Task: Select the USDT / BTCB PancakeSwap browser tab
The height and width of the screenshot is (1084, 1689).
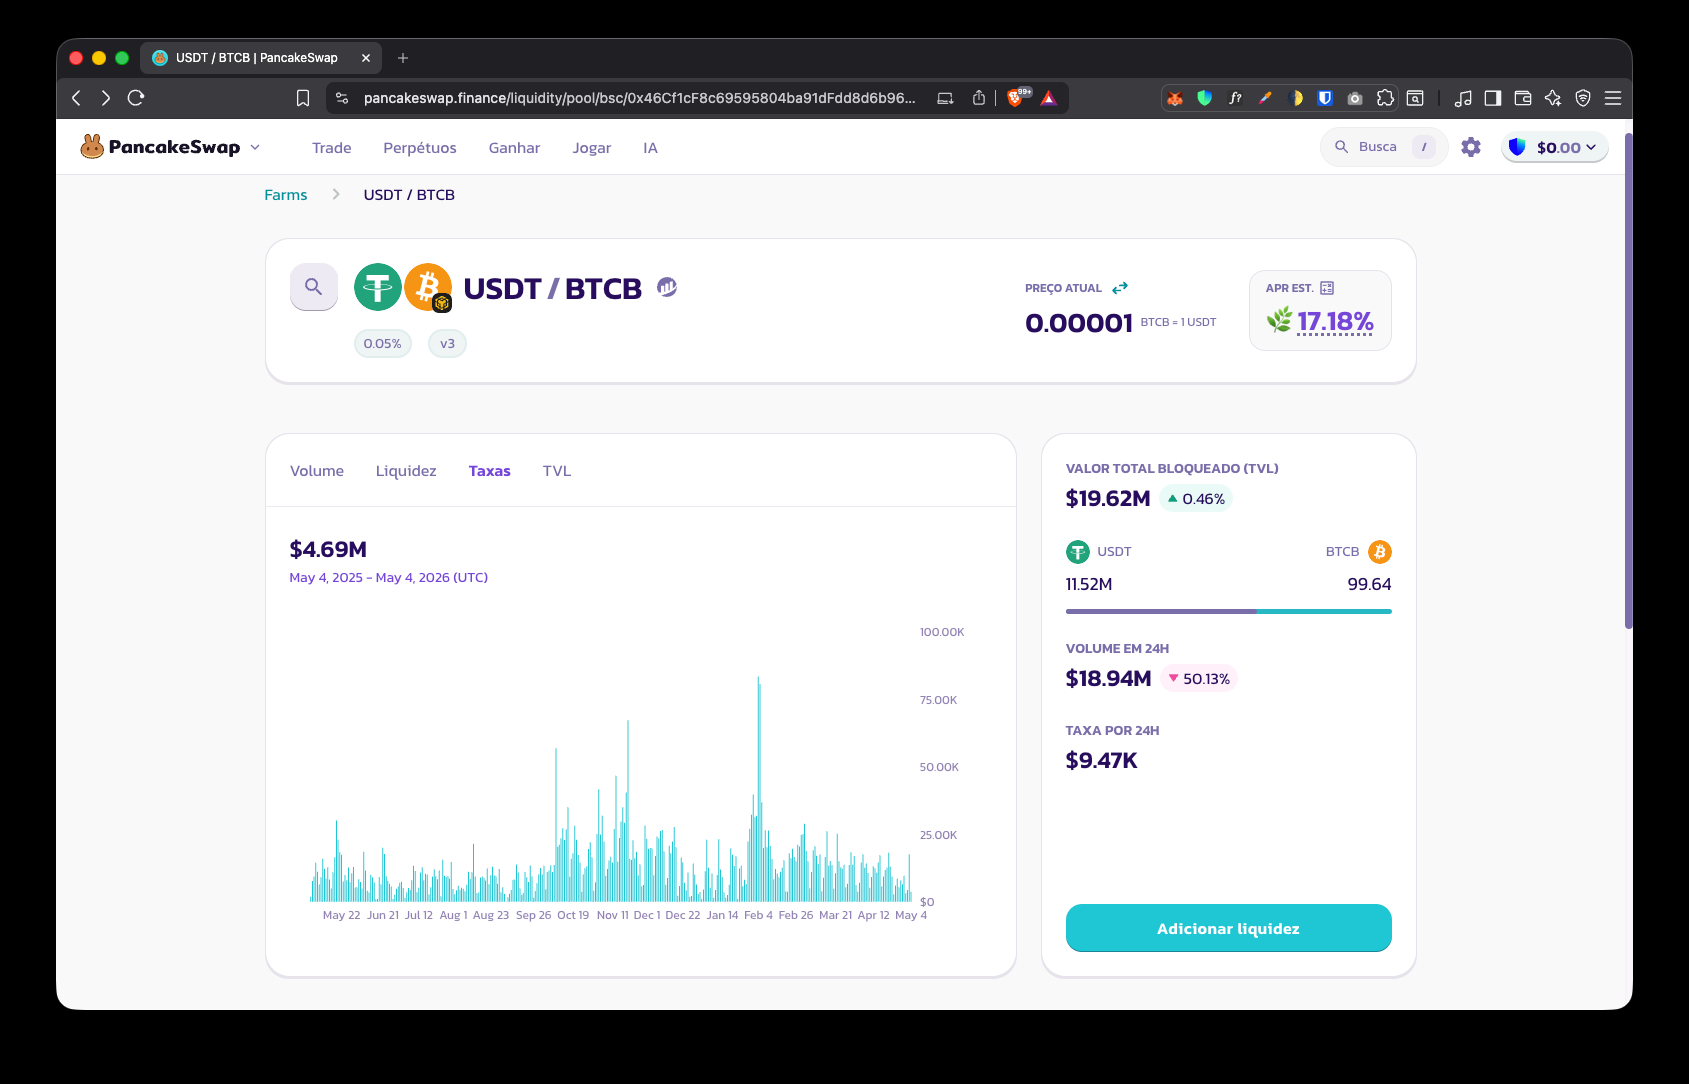Action: tap(260, 58)
